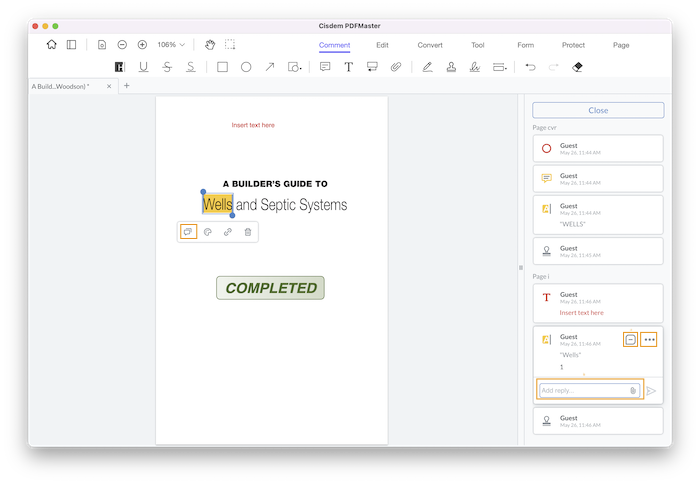Switch to the Page tab

pyautogui.click(x=621, y=45)
